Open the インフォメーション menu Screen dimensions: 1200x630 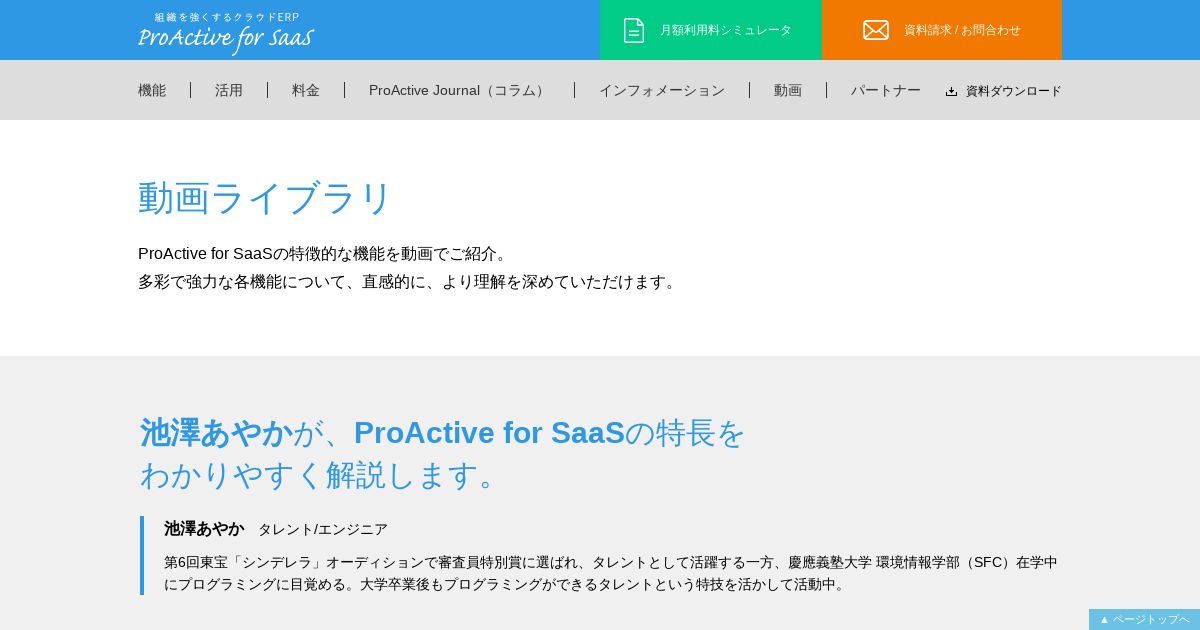(662, 90)
